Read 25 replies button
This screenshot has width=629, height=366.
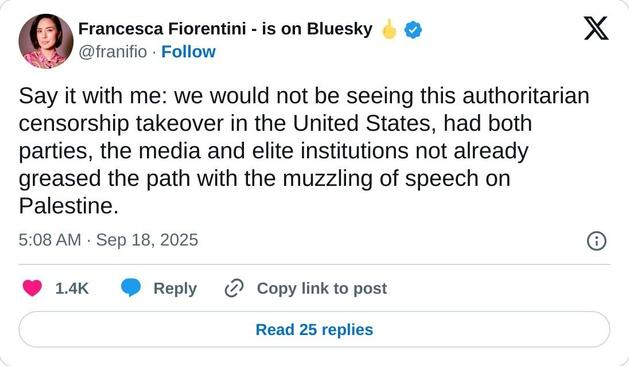click(314, 329)
